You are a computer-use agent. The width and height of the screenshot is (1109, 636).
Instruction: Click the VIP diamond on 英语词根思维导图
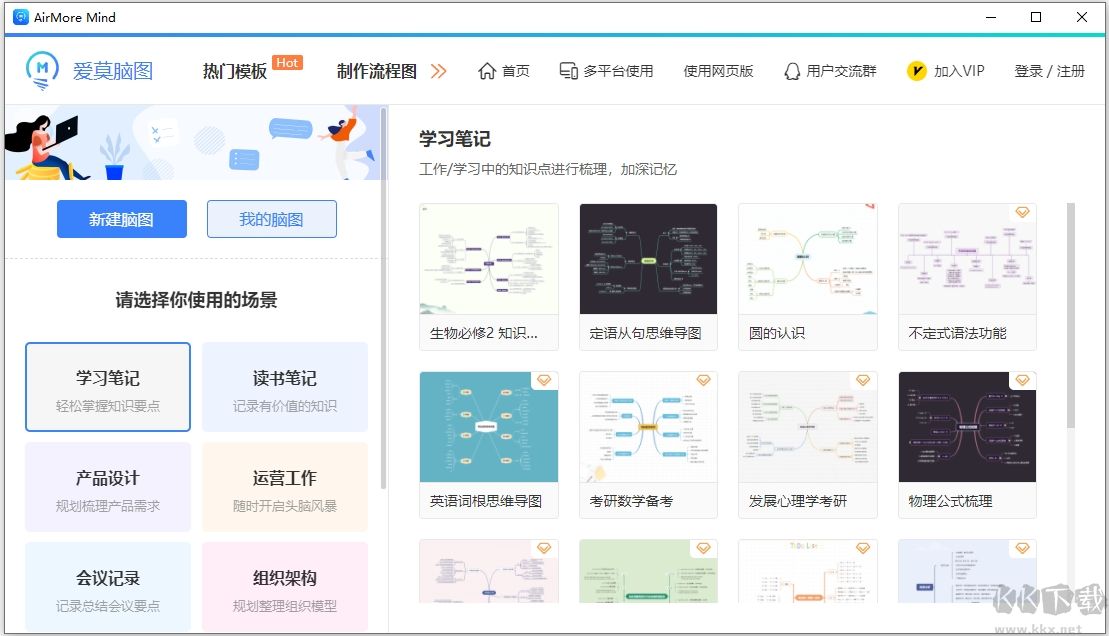[x=544, y=380]
